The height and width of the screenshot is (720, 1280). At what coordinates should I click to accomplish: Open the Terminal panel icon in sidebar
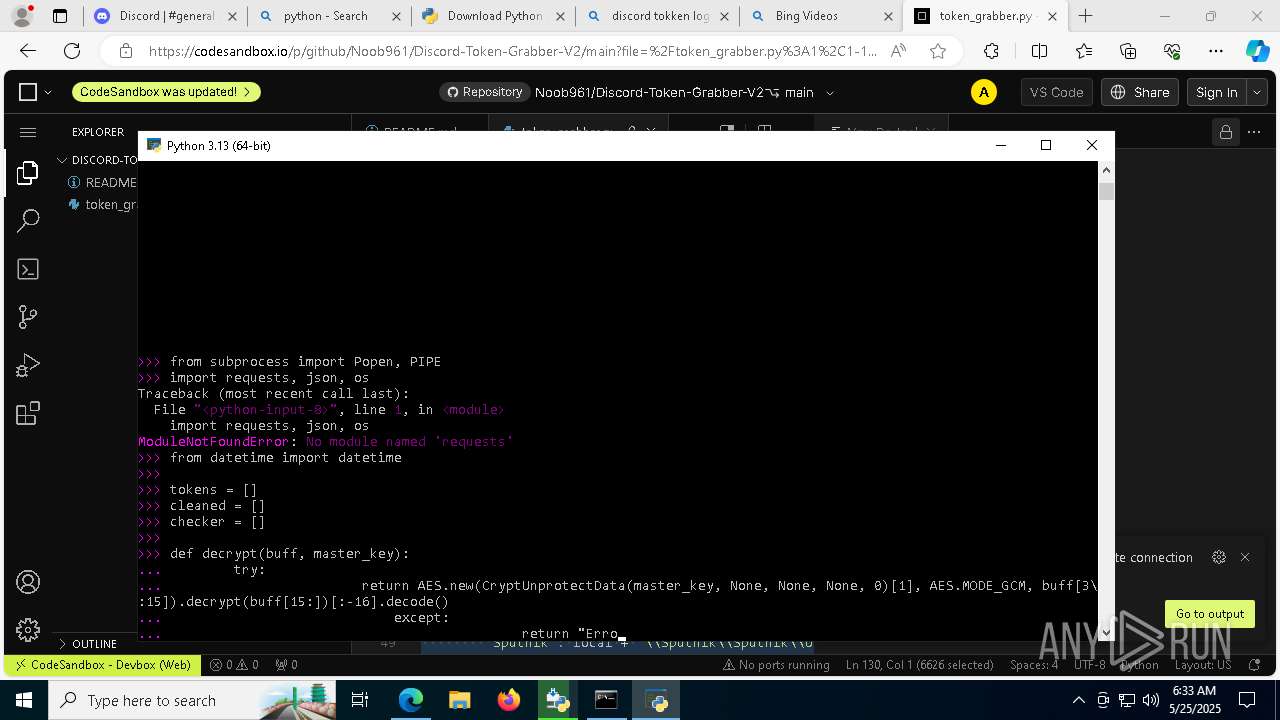tap(28, 269)
